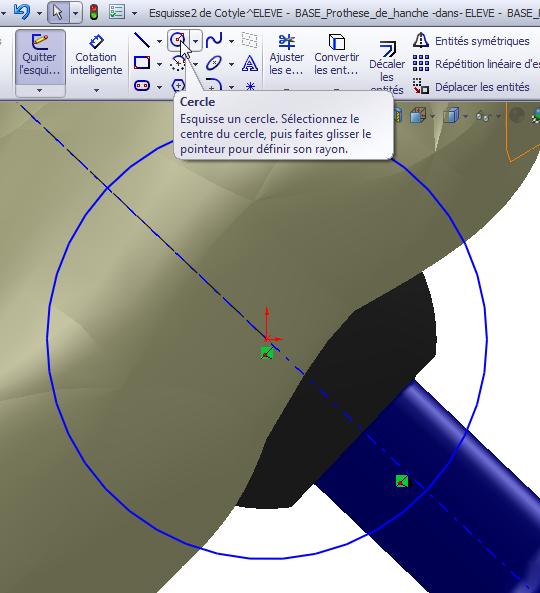Open the Rectangle tool dropdown arrow
This screenshot has height=593, width=540.
160,64
